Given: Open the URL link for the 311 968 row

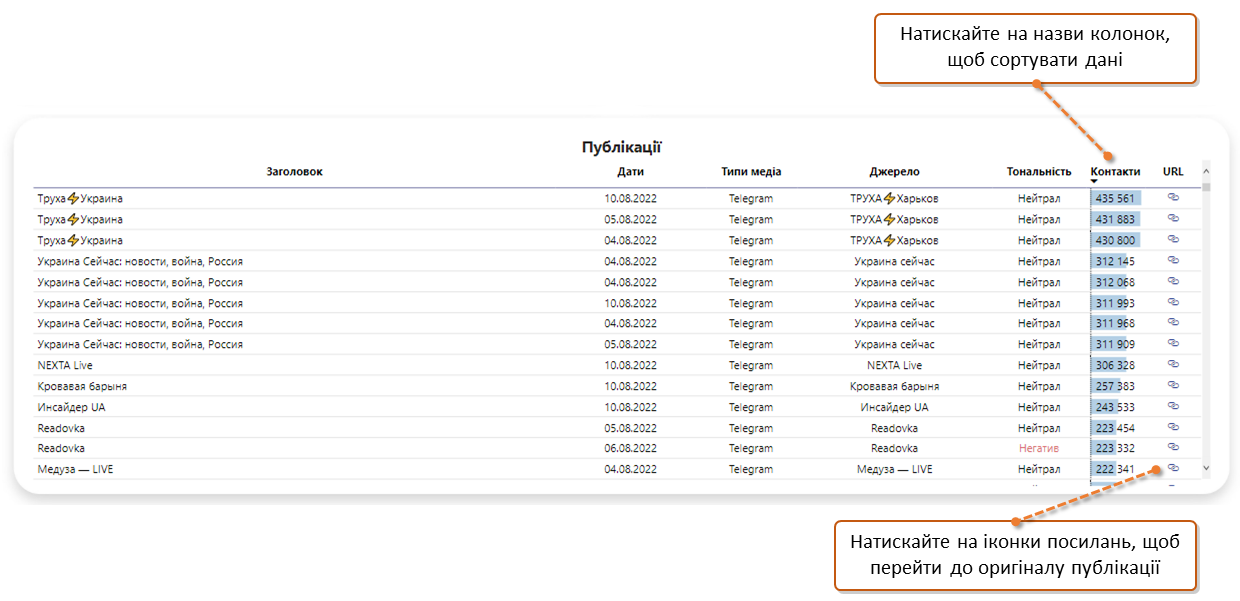Looking at the screenshot, I should coord(1173,323).
